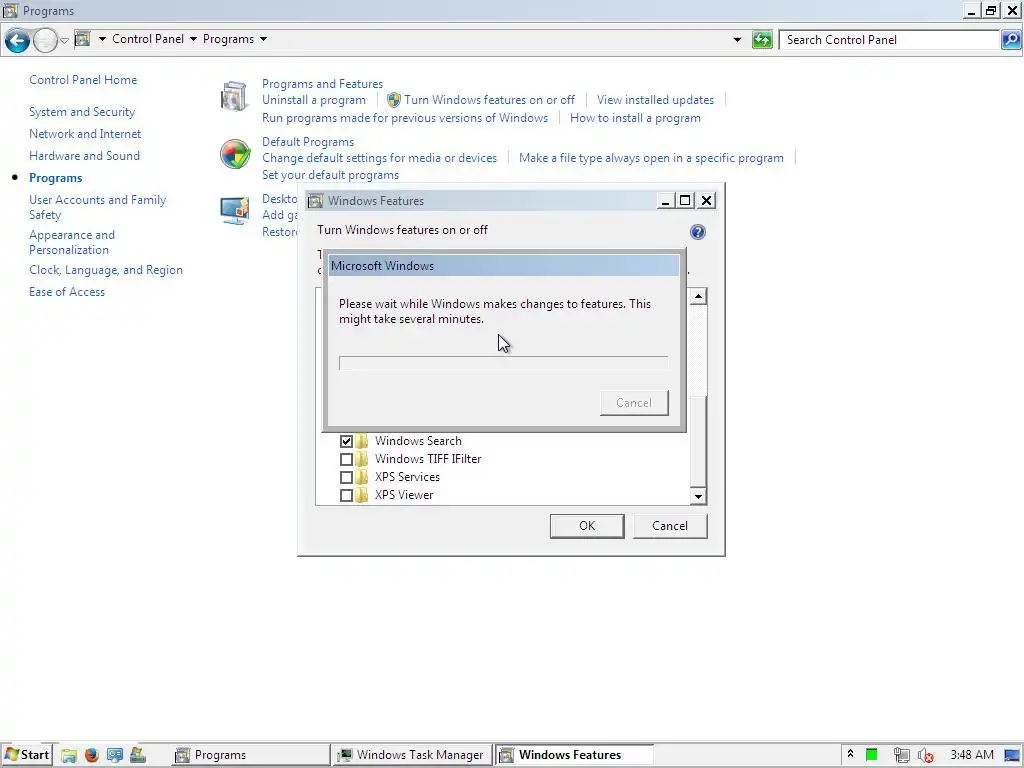Expand the arrow after Control Panel breadcrumb
1024x768 pixels.
(193, 39)
